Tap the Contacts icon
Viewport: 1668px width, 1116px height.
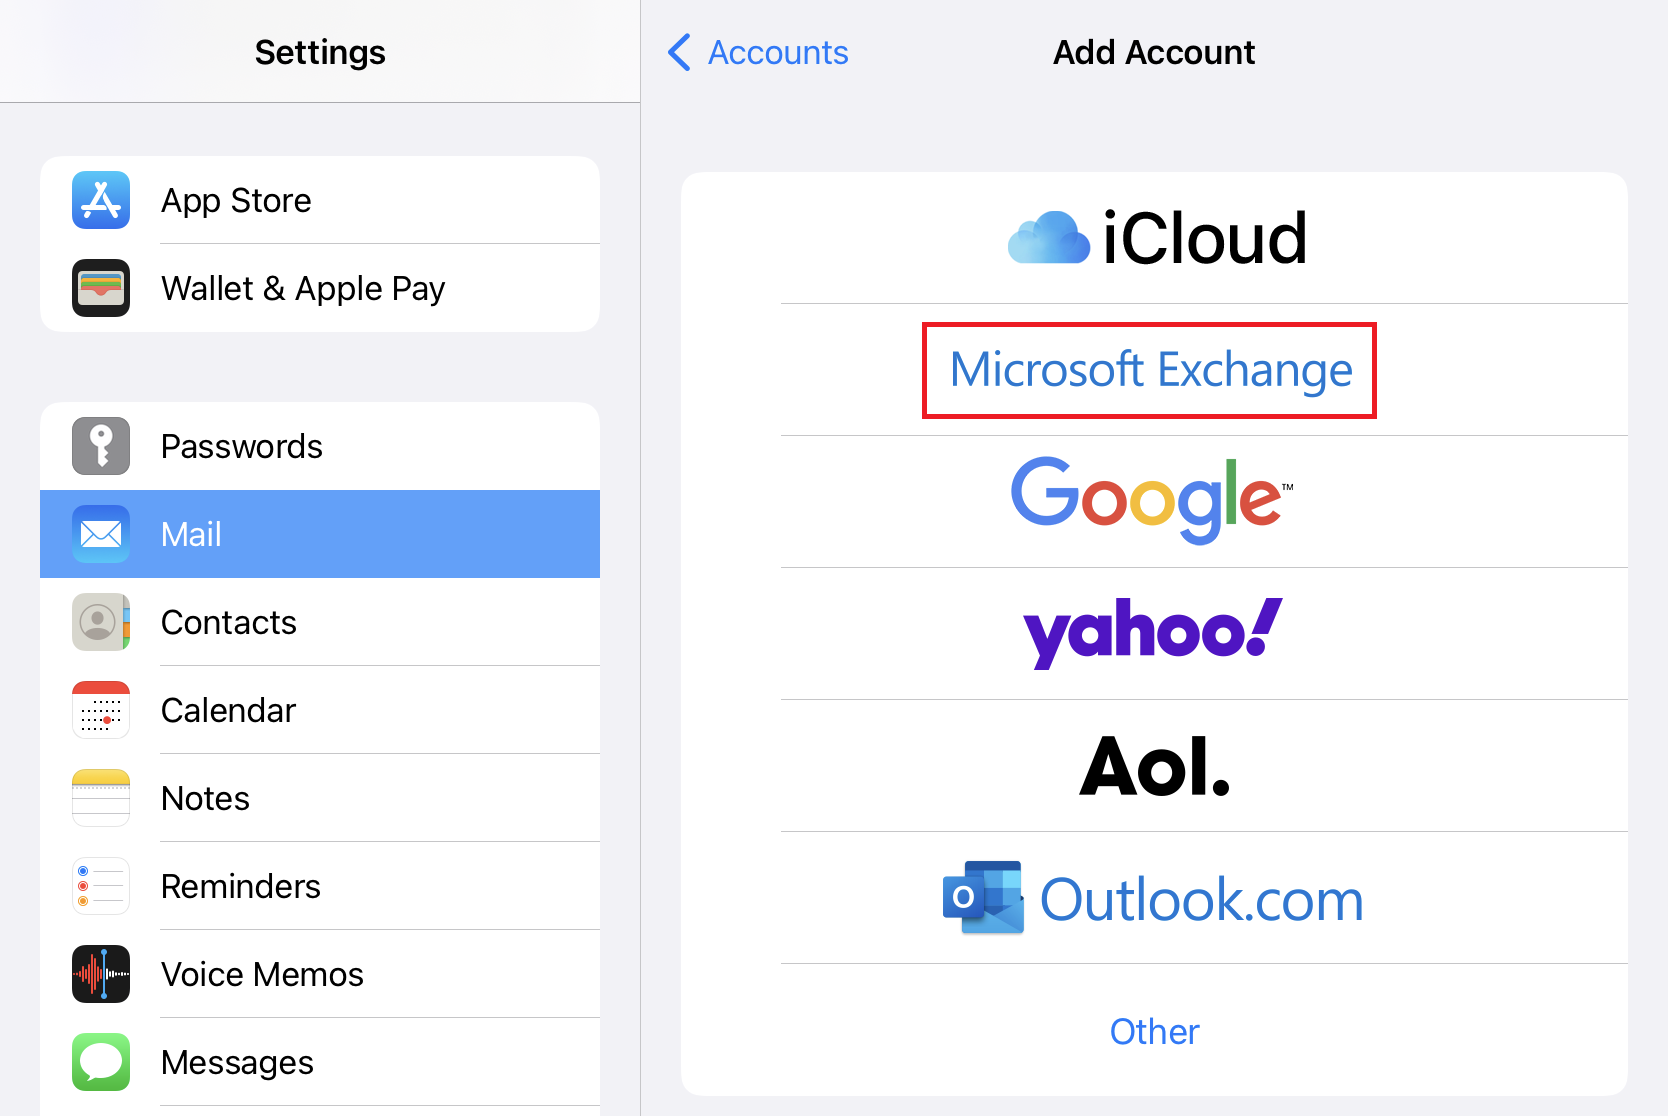(x=101, y=622)
